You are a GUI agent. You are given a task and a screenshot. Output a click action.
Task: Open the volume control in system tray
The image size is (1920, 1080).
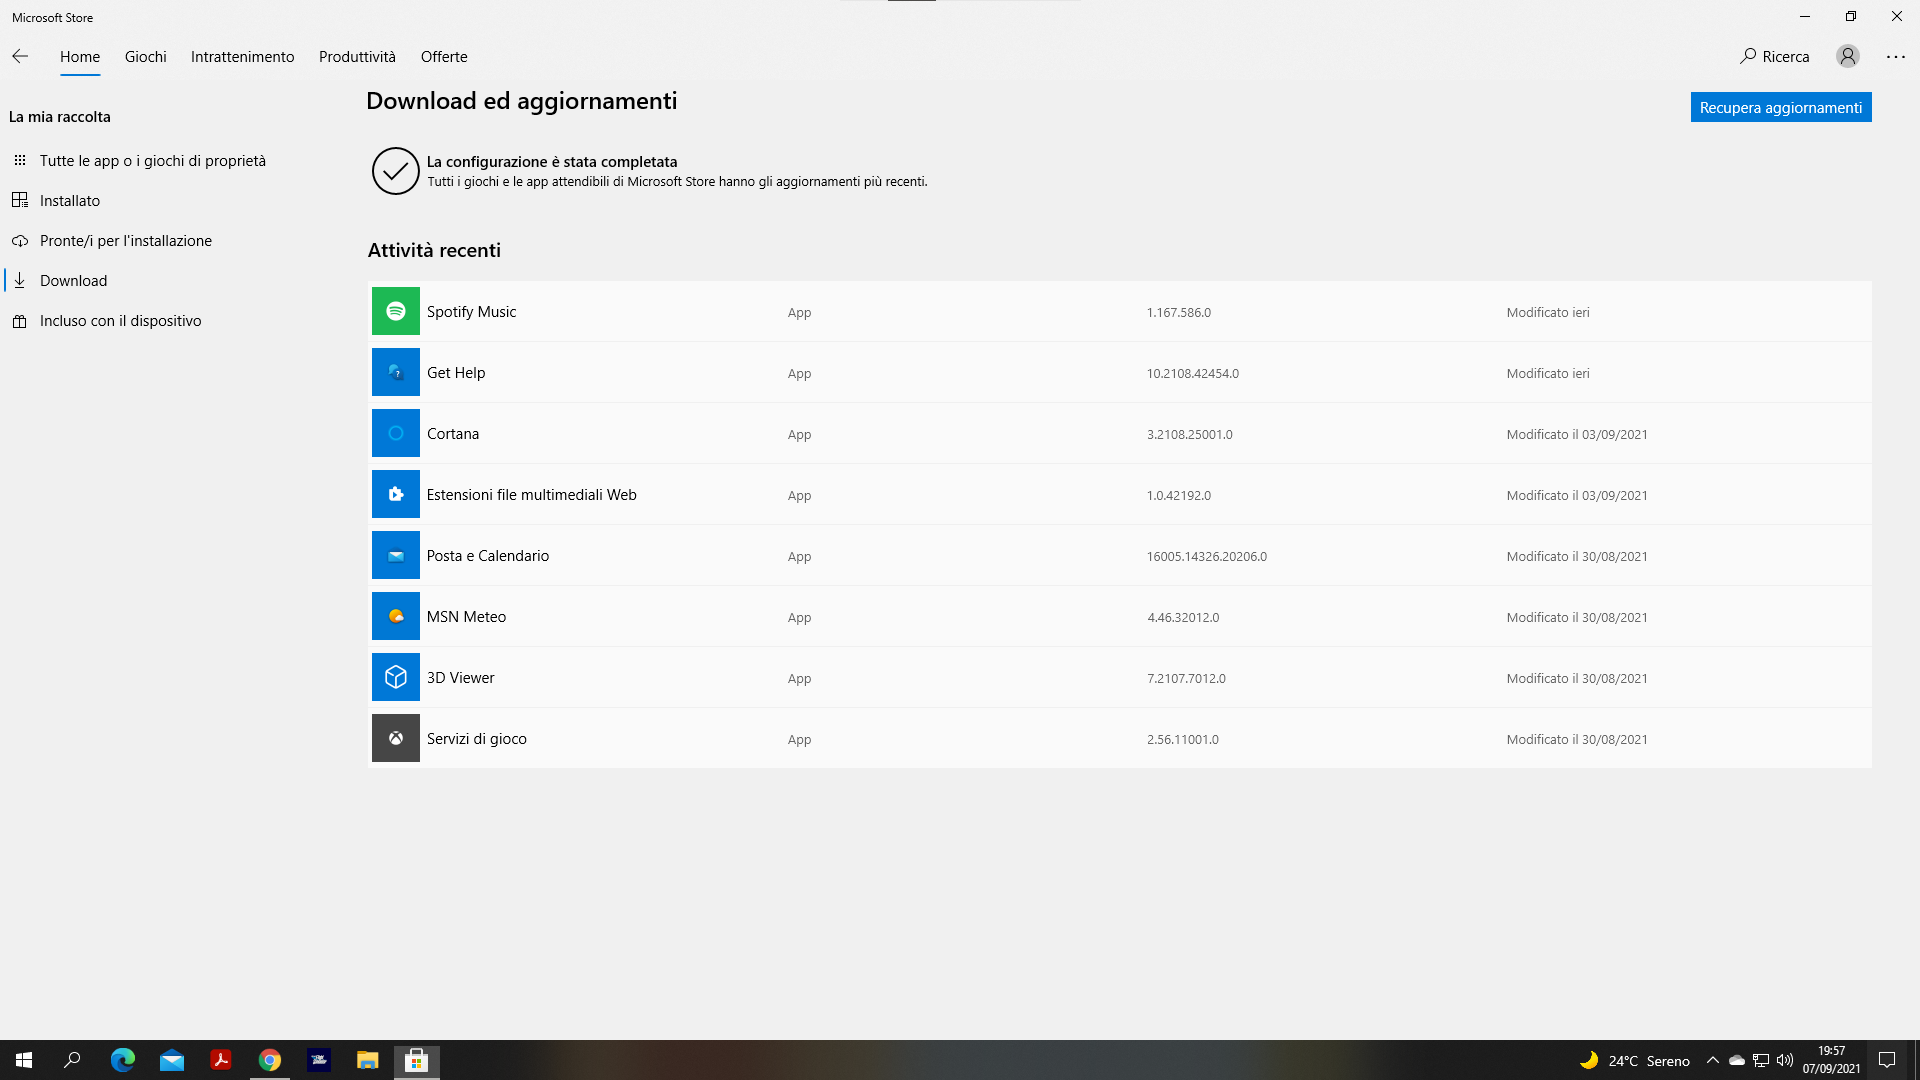tap(1785, 1060)
